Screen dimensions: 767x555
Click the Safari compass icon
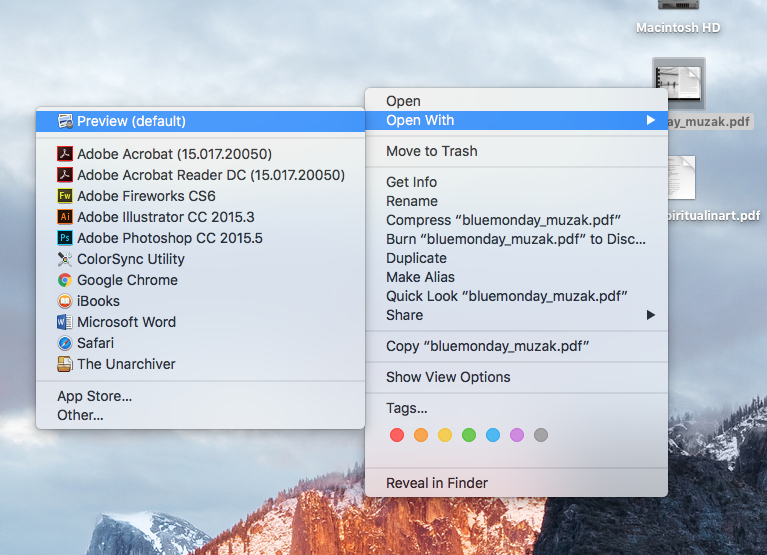point(65,343)
